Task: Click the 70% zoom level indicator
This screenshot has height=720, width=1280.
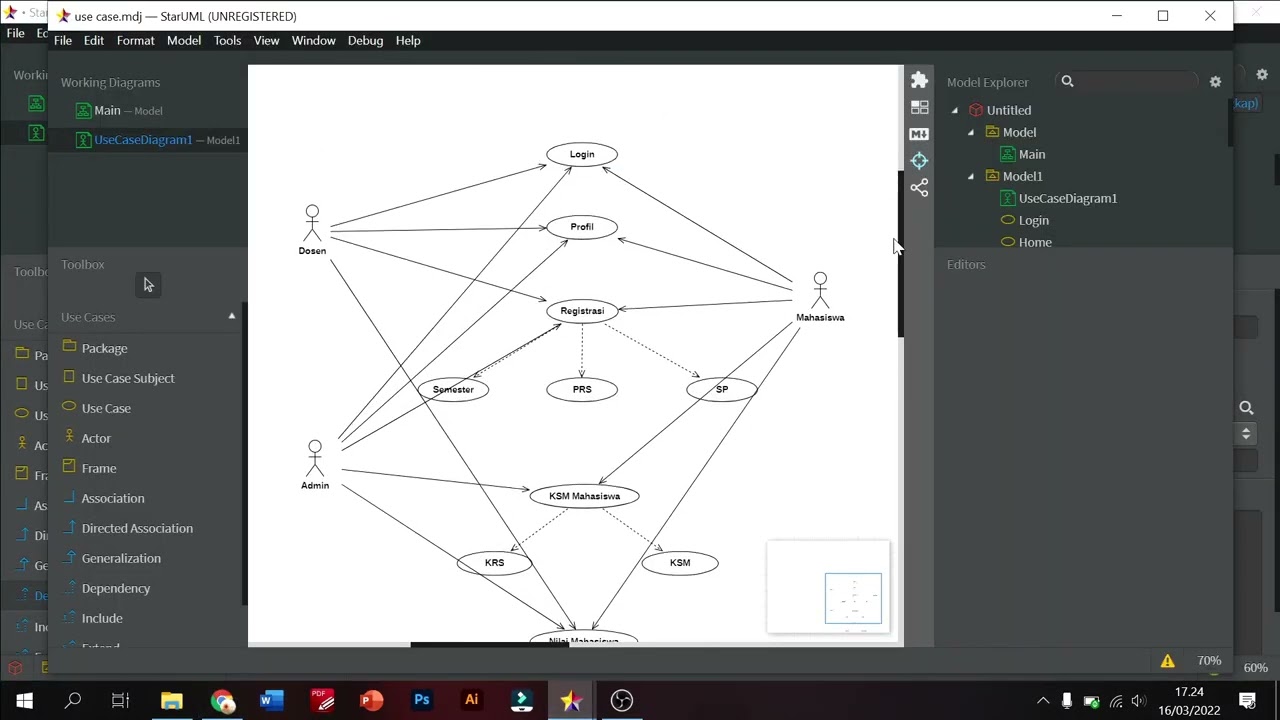Action: tap(1209, 661)
